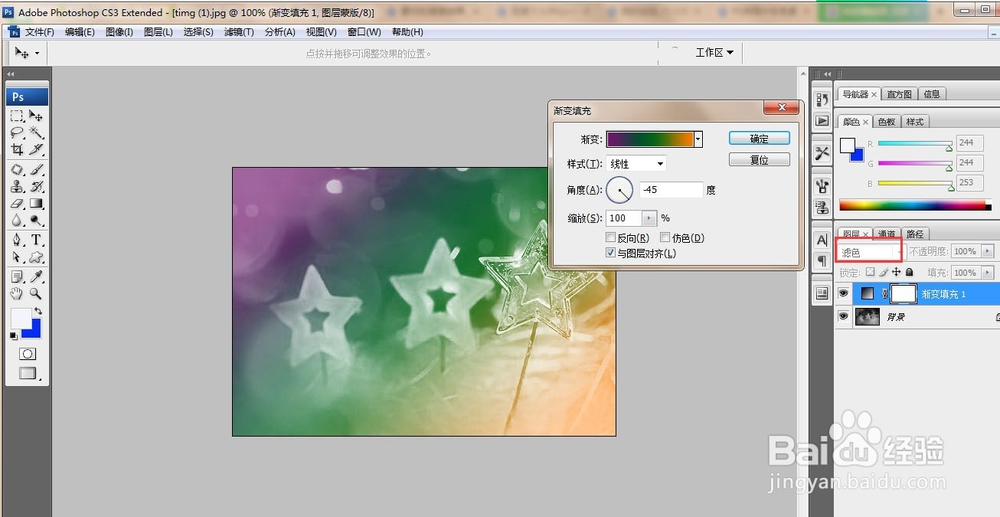Click 确定 button in gradient dialog
This screenshot has height=517, width=1000.
point(759,138)
